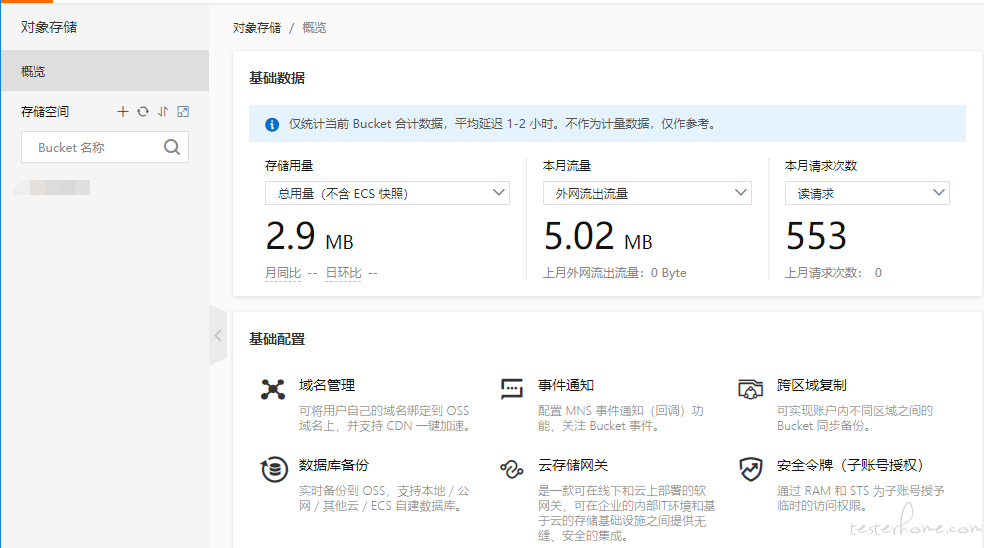Screen dimensions: 984x548
Task: Open the 外网流出流量 dropdown
Action: click(x=647, y=193)
